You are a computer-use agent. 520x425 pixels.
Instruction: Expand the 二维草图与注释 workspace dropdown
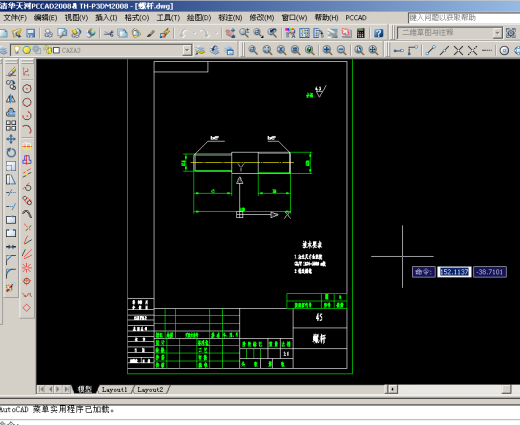point(497,33)
